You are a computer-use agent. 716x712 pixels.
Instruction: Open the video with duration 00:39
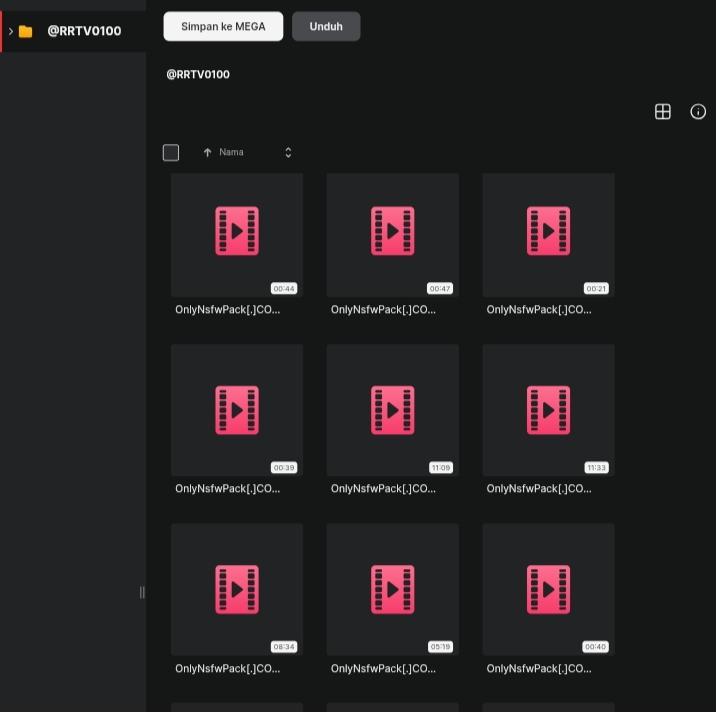click(x=237, y=410)
